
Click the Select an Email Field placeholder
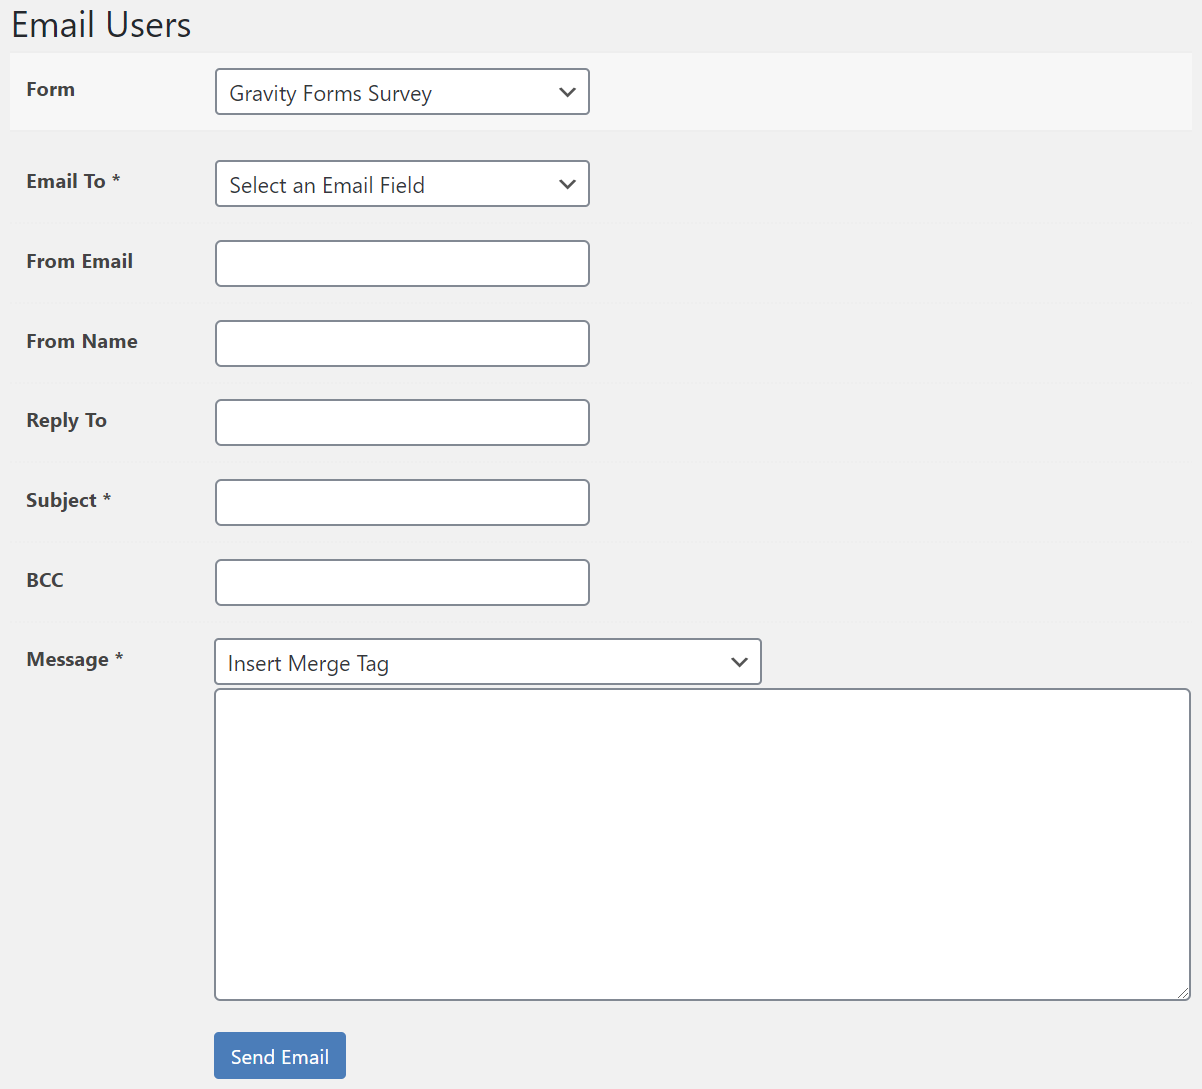[327, 184]
